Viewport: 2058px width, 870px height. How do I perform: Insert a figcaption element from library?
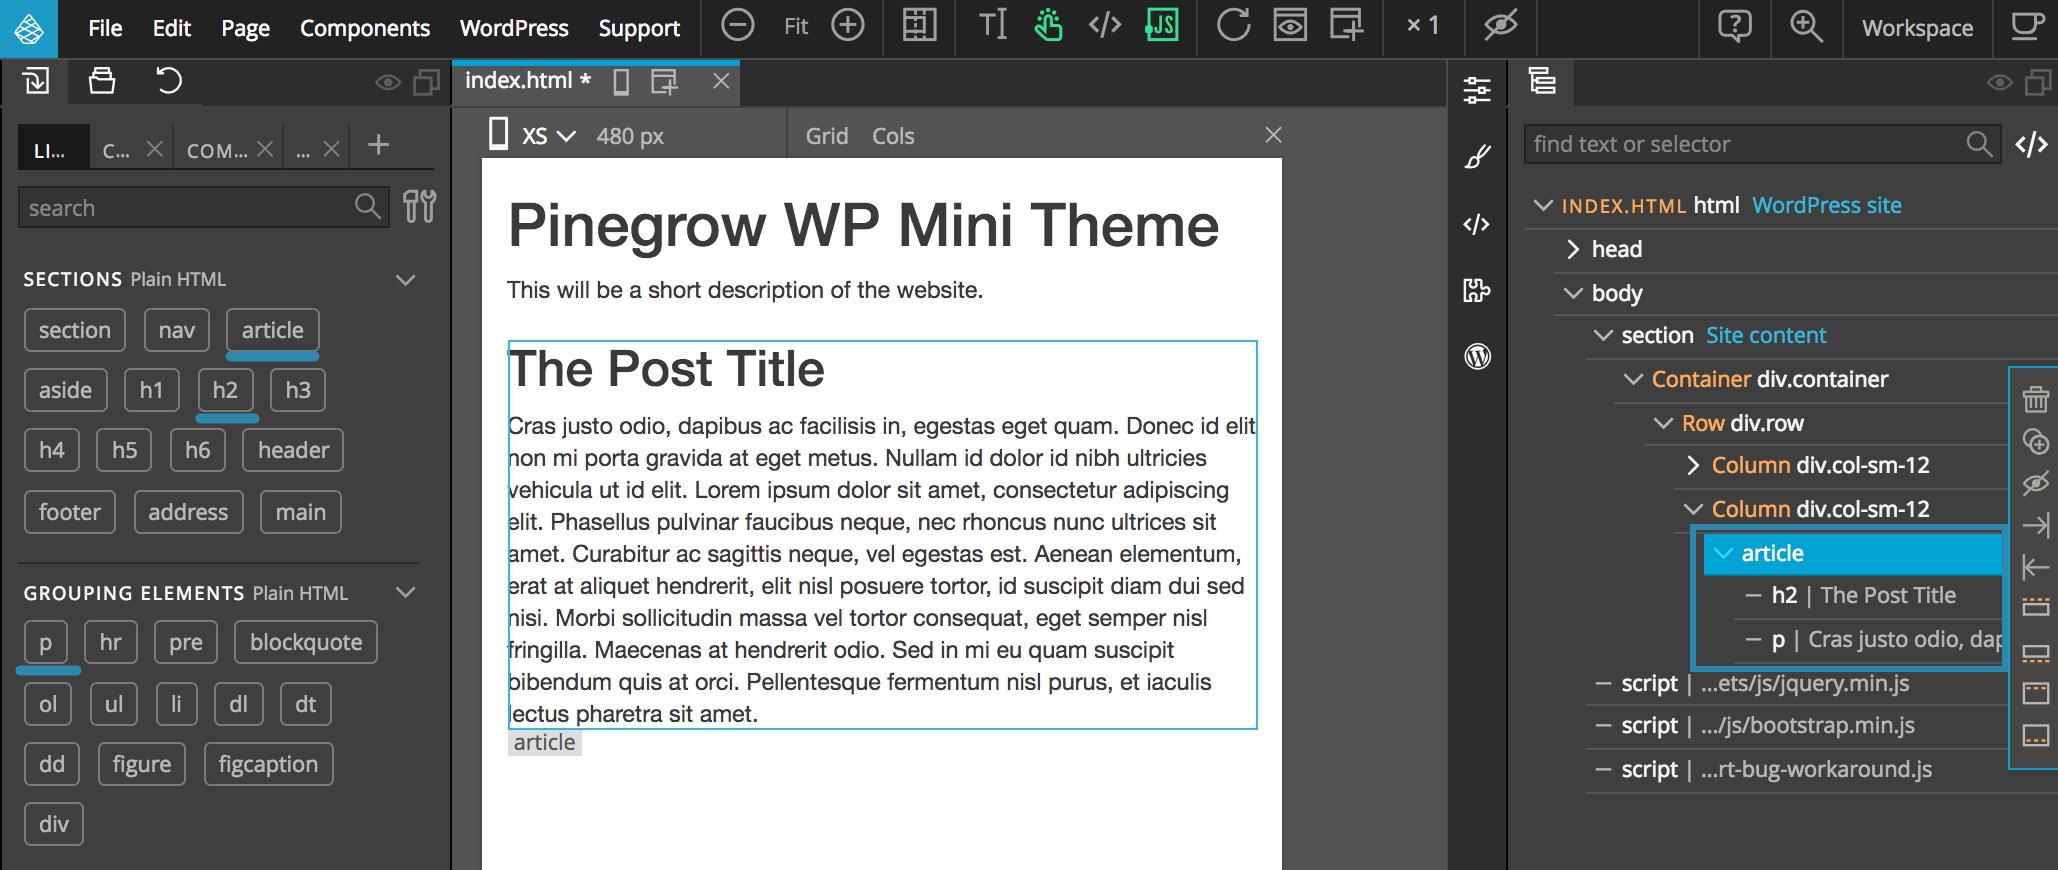(268, 764)
